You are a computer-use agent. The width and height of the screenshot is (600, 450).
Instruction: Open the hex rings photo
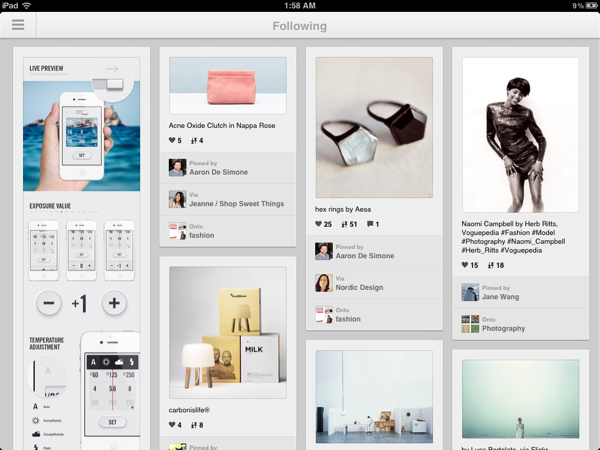374,127
